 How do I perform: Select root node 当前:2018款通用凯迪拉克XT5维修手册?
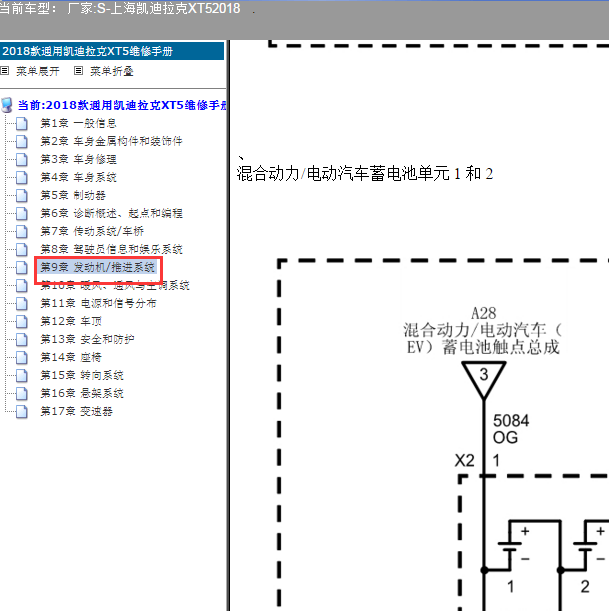(x=122, y=105)
